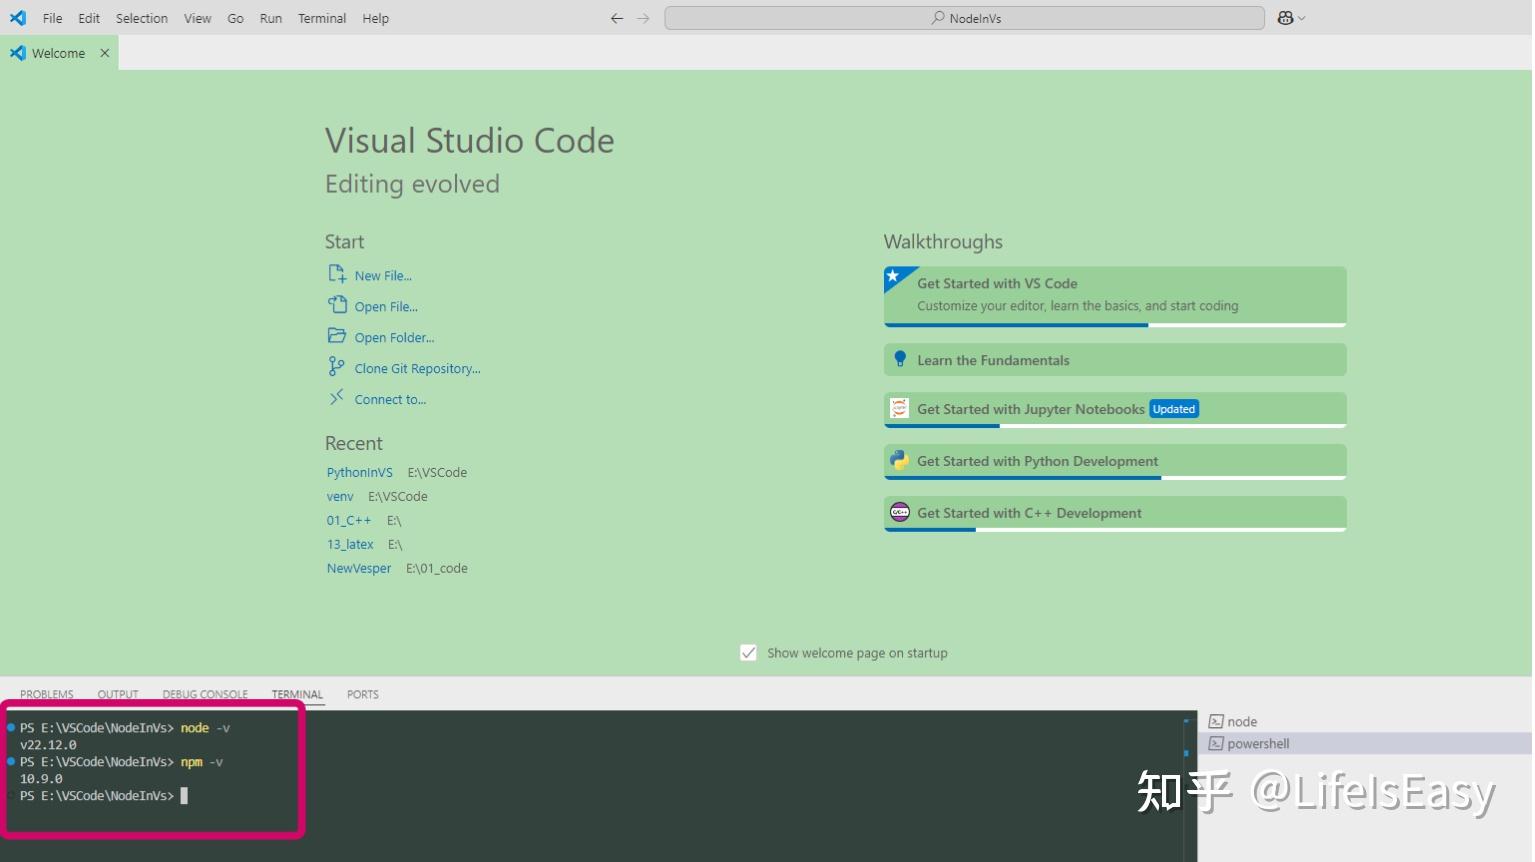Viewport: 1535px width, 862px height.
Task: Switch to the DEBUG CONSOLE tab
Action: [x=204, y=693]
